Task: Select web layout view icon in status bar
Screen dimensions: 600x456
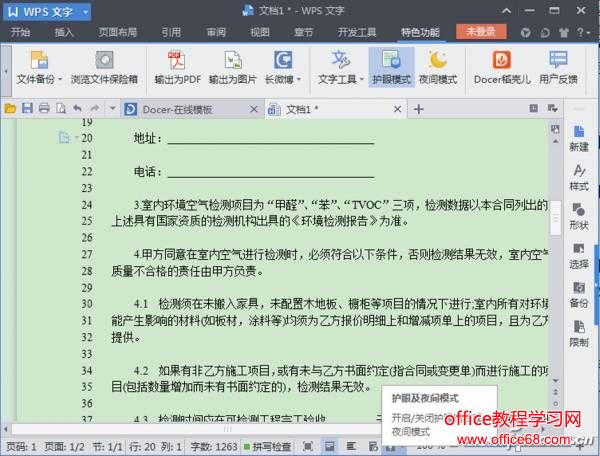Action: [373, 446]
